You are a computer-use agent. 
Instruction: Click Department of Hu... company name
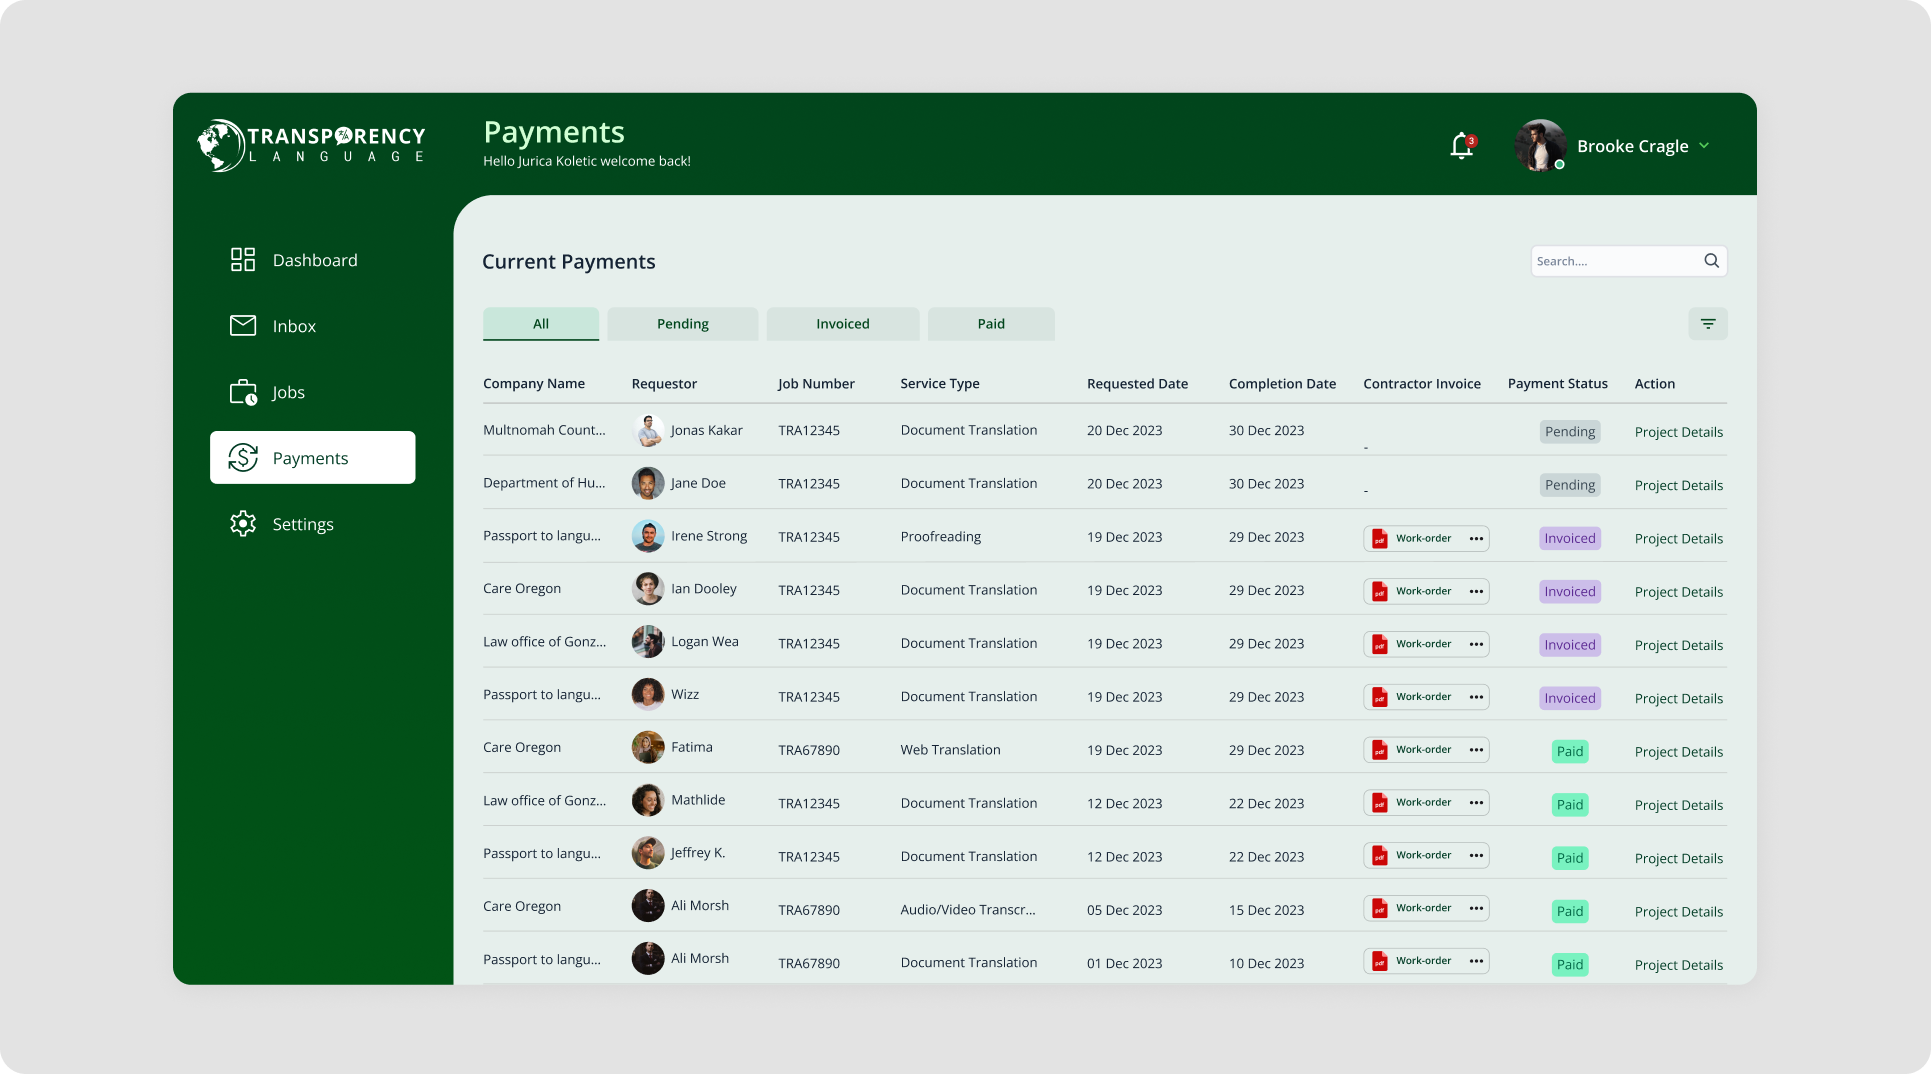(544, 483)
